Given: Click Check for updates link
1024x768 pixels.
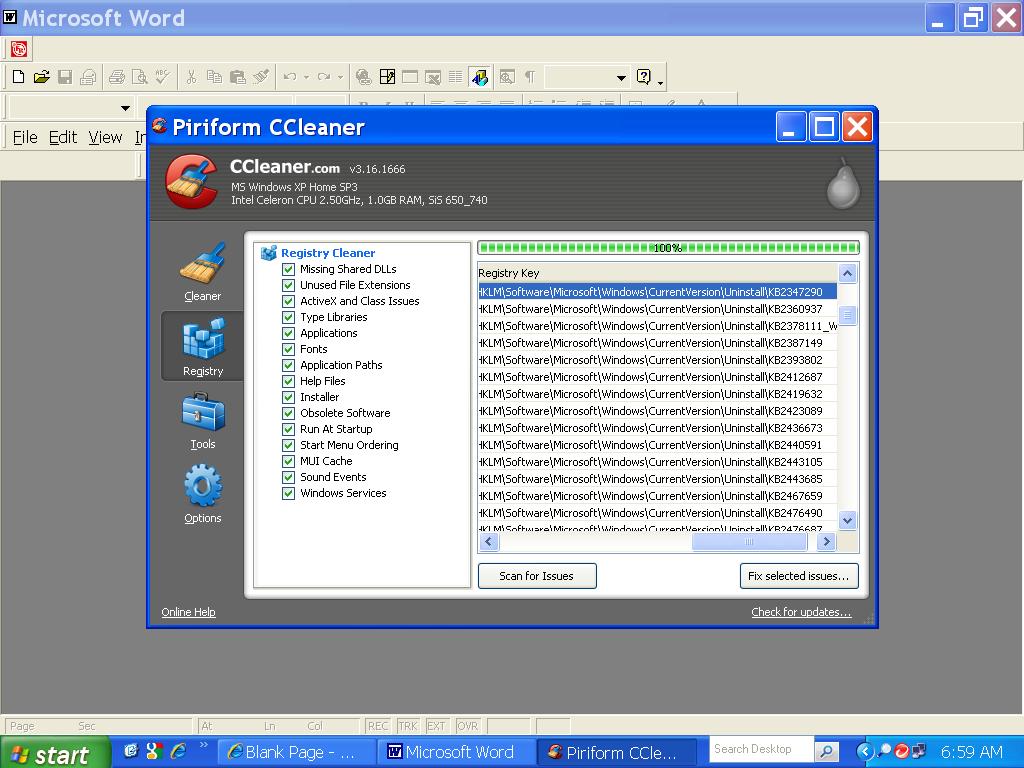Looking at the screenshot, I should pos(801,612).
